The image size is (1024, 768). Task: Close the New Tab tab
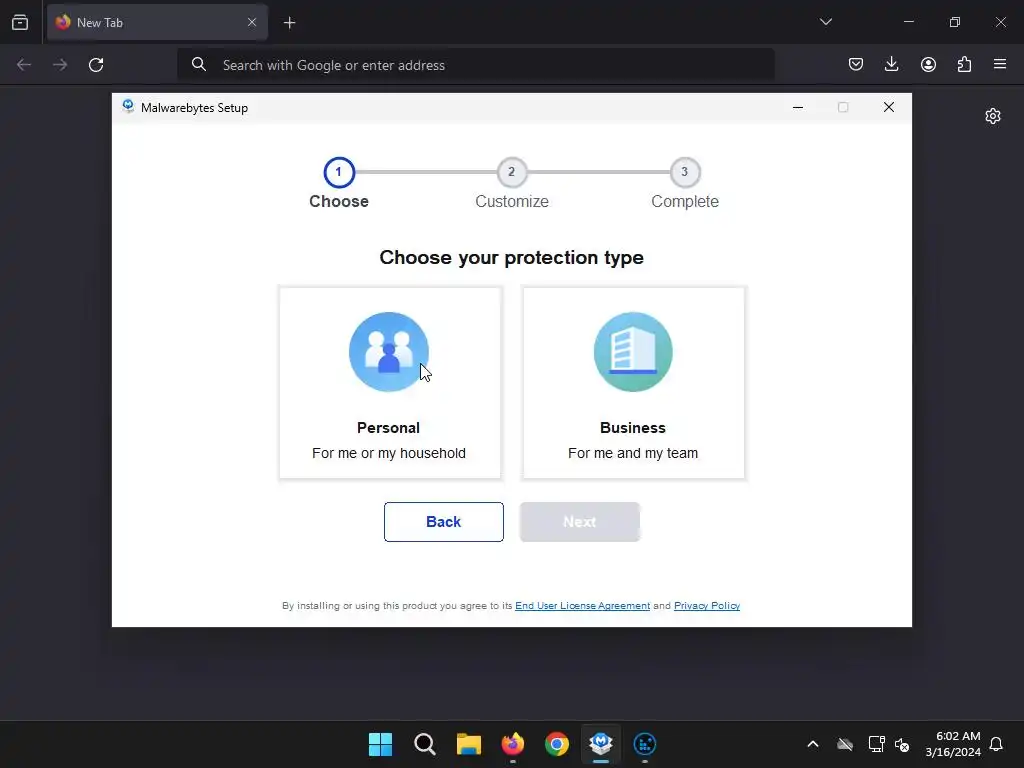(251, 22)
